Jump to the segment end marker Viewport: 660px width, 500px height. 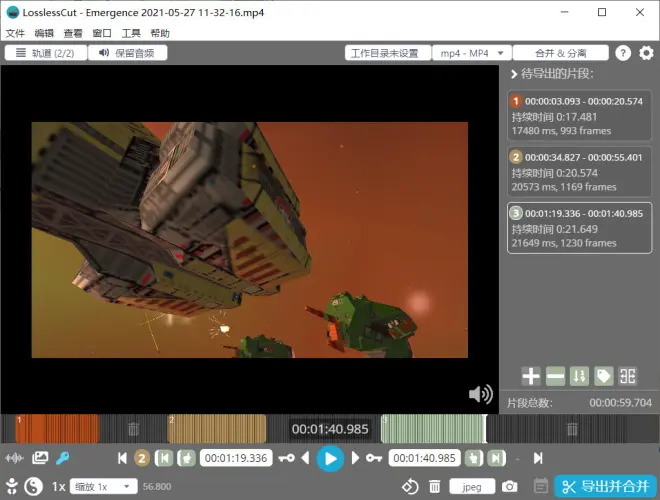[x=496, y=458]
